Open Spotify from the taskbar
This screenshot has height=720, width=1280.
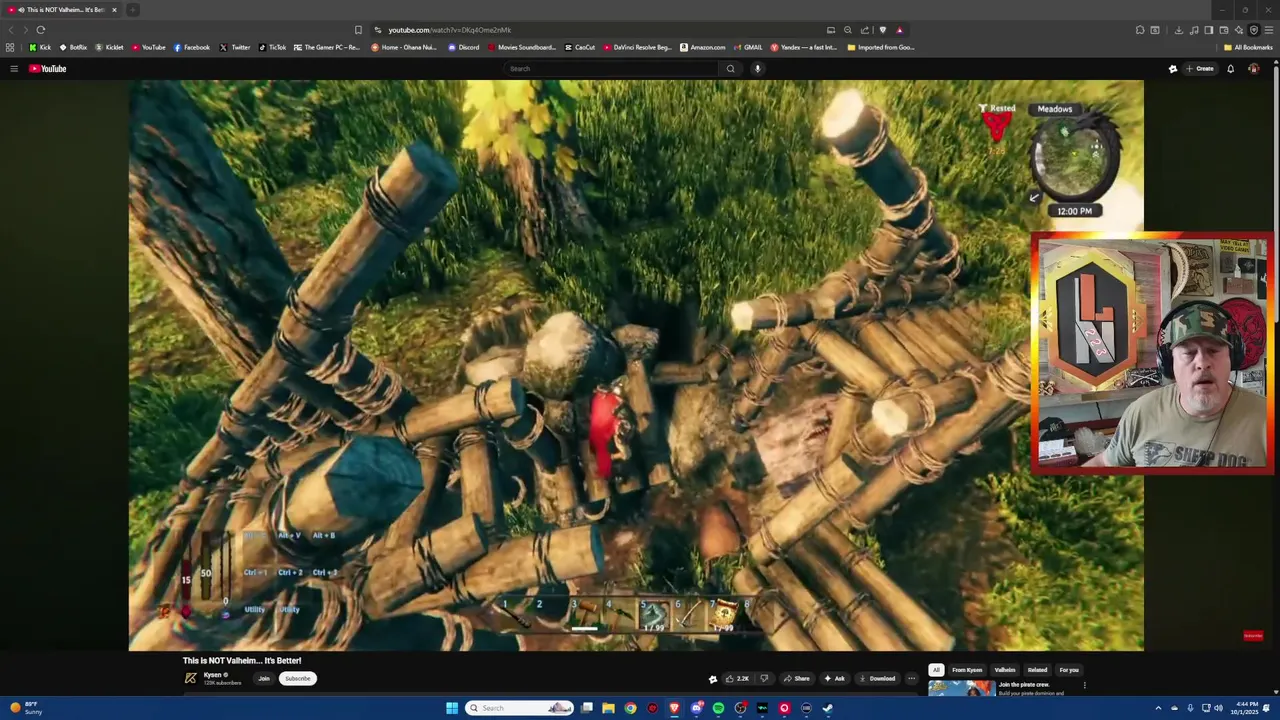click(x=718, y=708)
